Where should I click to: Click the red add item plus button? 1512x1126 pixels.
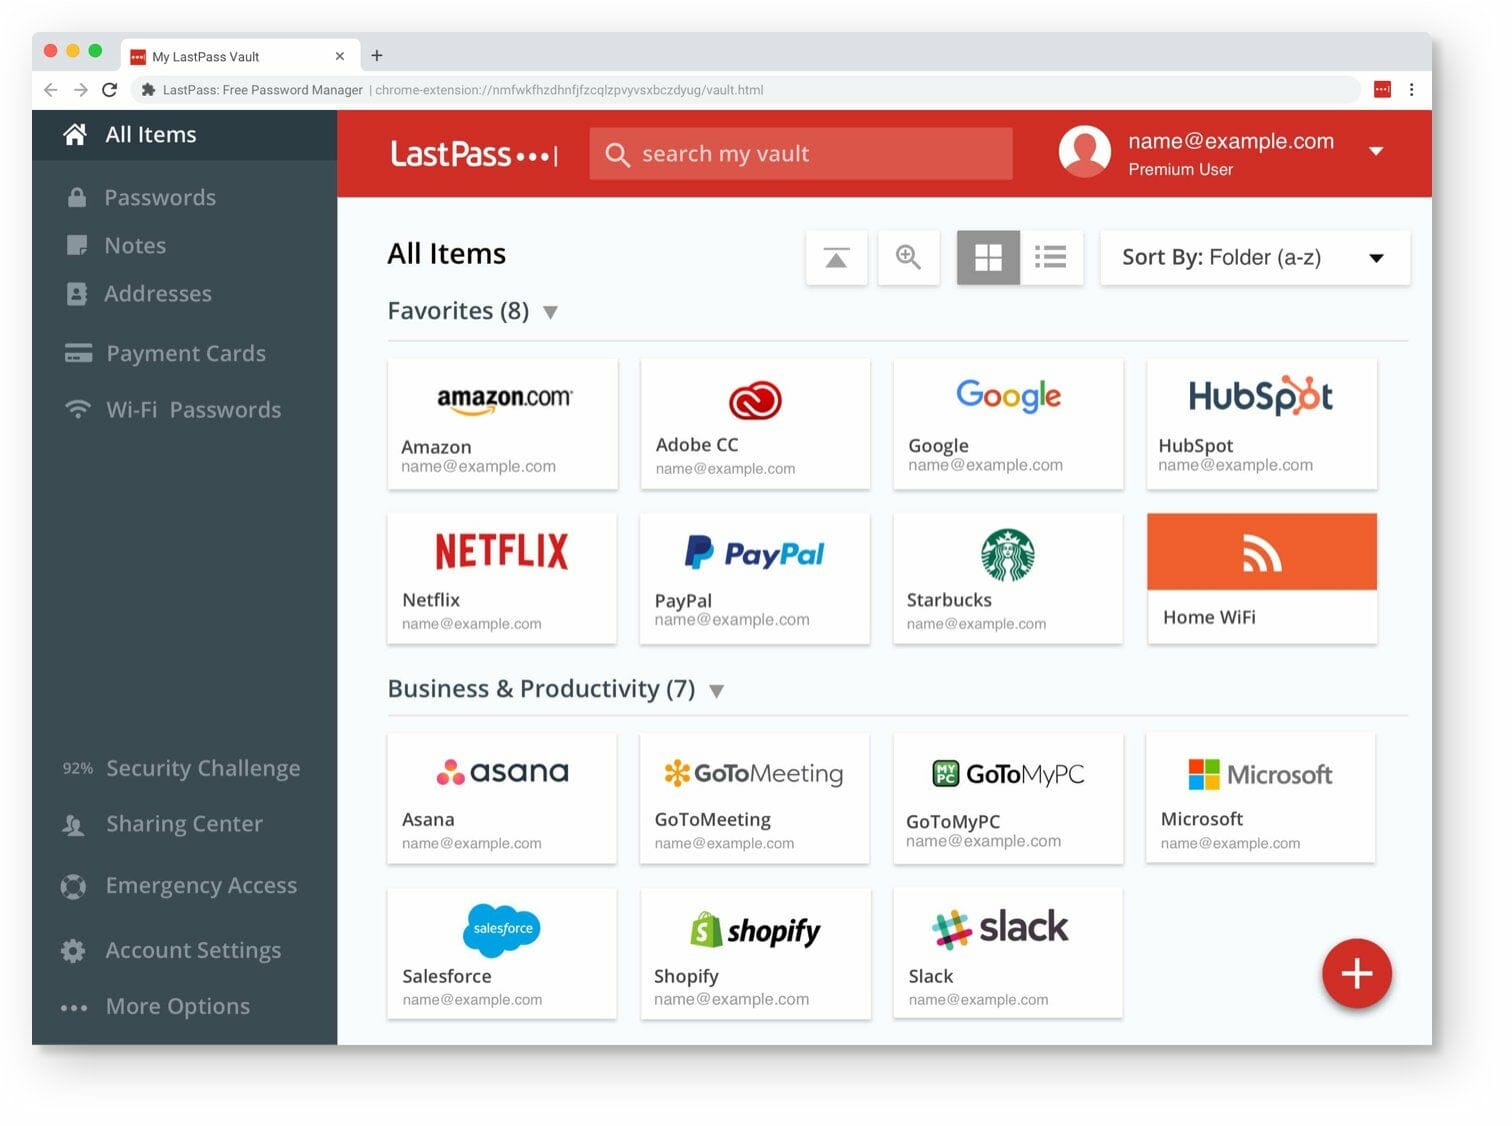point(1356,973)
